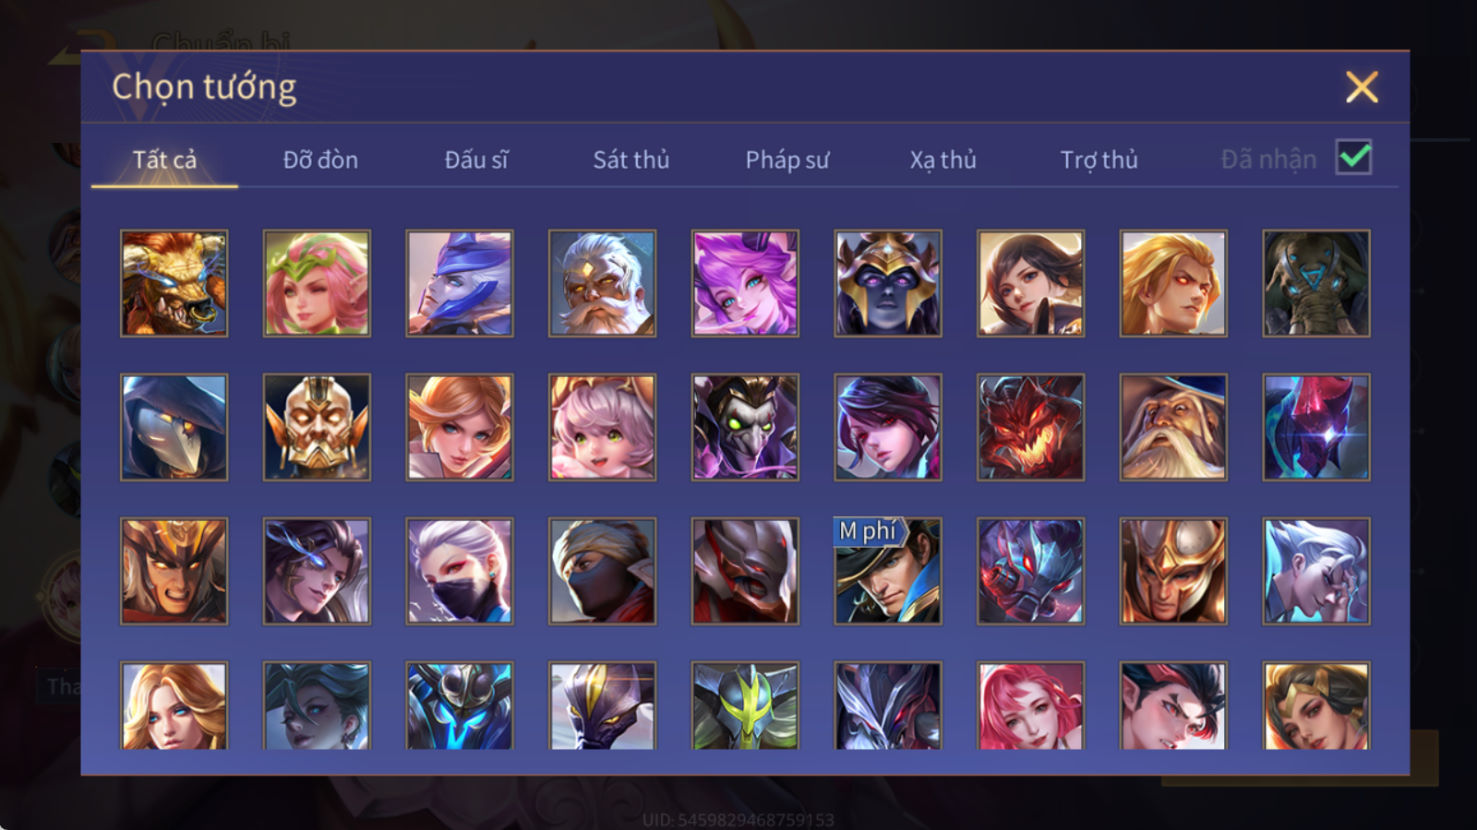Choose the pink cat-eared girl portrait
The width and height of the screenshot is (1477, 830).
[602, 427]
